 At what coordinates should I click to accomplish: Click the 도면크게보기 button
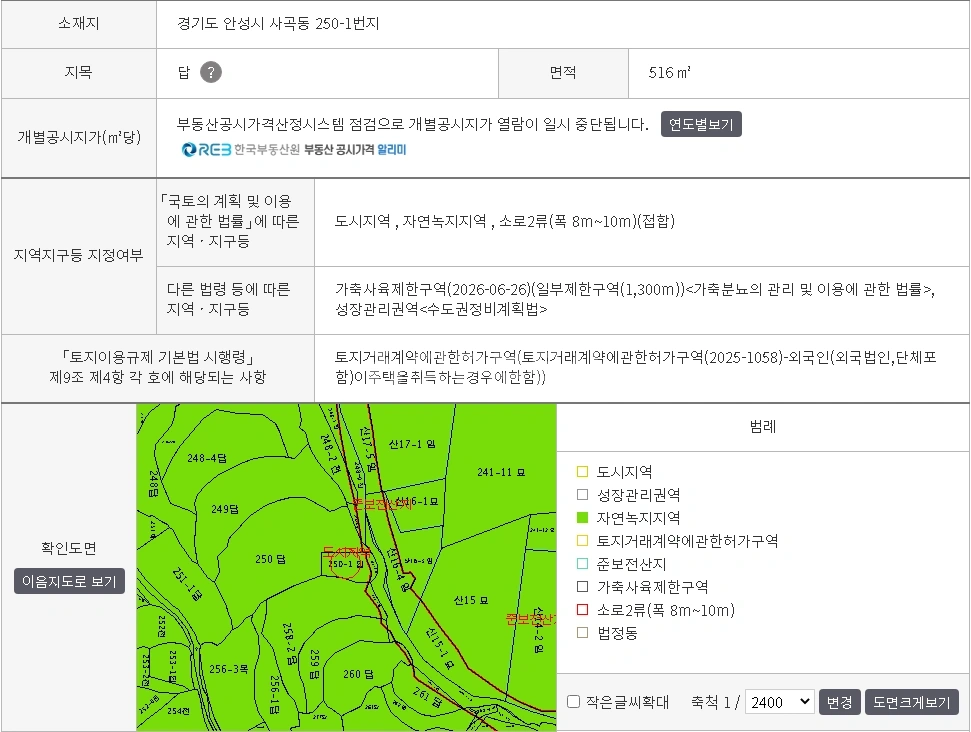pos(912,702)
